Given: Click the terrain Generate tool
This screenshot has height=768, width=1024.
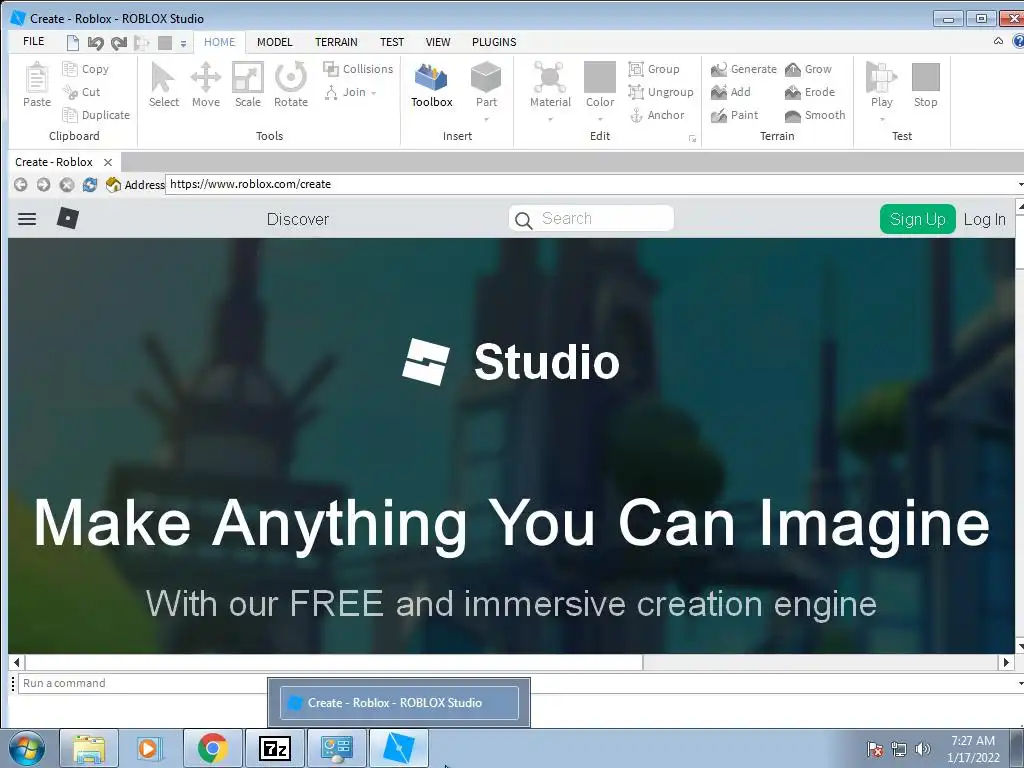Looking at the screenshot, I should coord(744,69).
